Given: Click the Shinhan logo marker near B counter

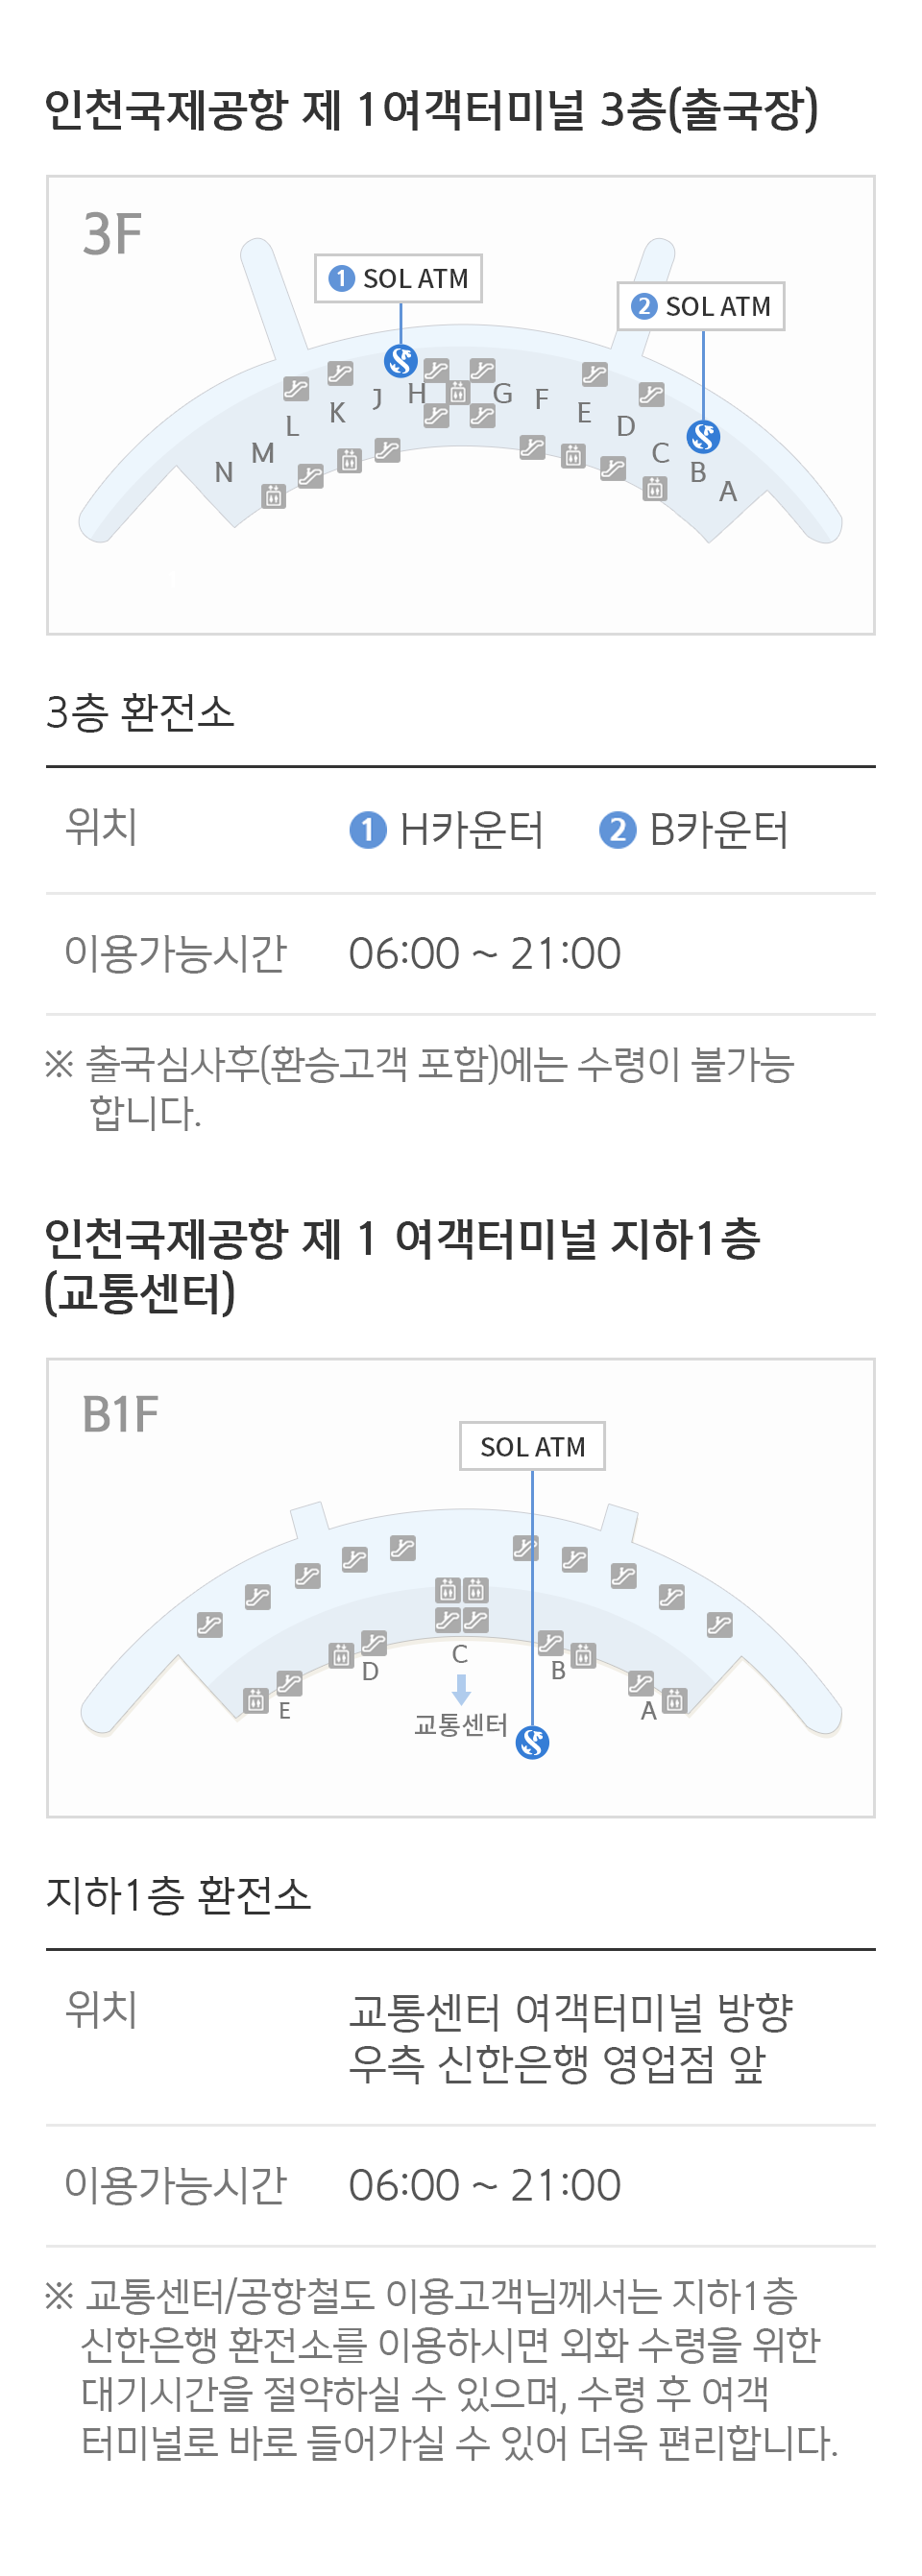Looking at the screenshot, I should (703, 437).
